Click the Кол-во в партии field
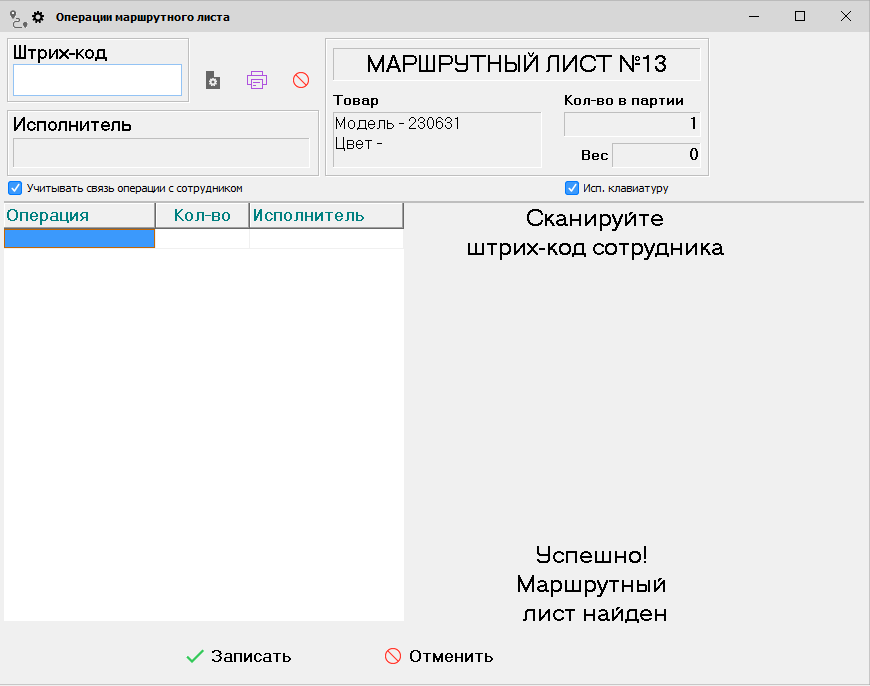The width and height of the screenshot is (870, 686). pos(632,124)
